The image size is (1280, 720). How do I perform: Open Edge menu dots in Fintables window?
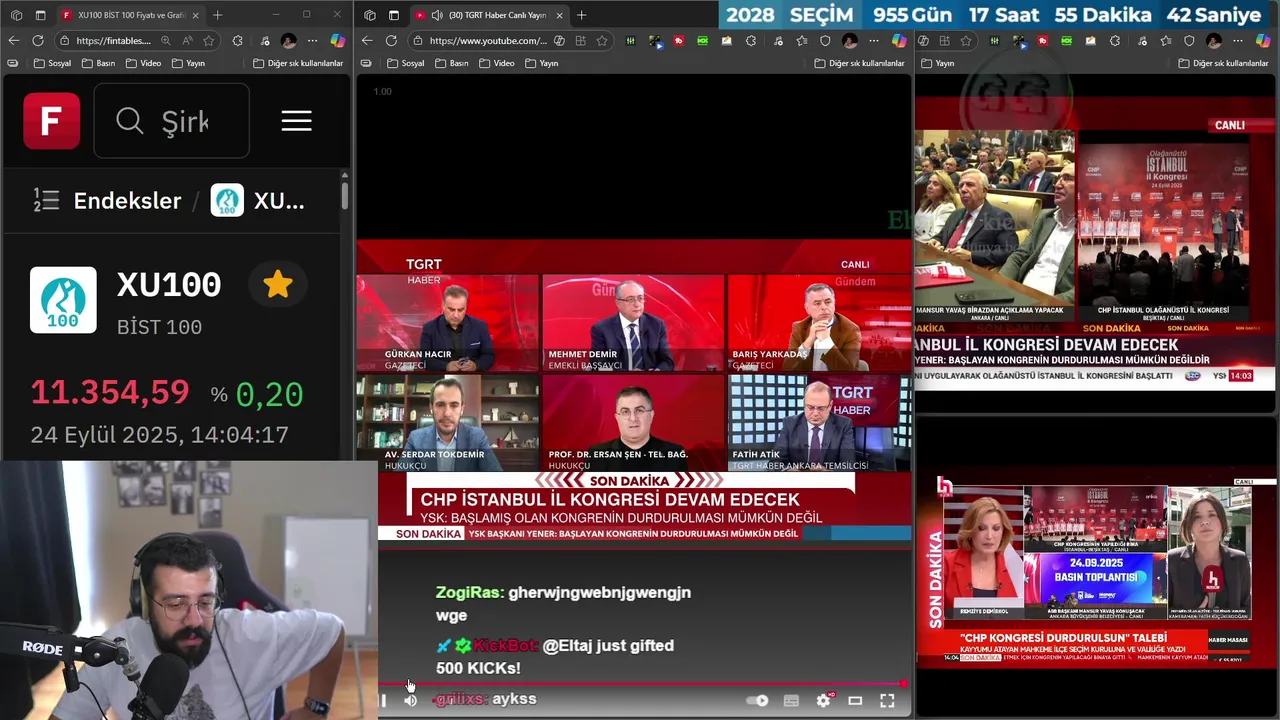point(312,41)
